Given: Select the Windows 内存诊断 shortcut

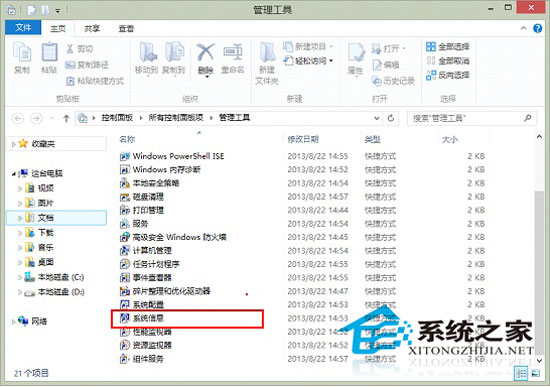Looking at the screenshot, I should coord(160,169).
